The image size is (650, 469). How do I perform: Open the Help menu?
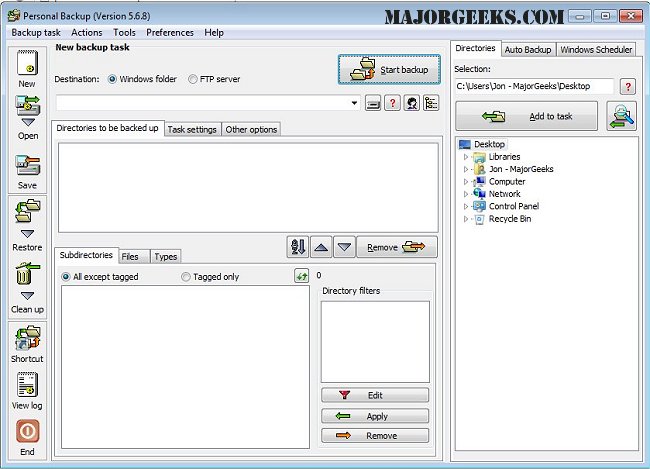pos(214,32)
